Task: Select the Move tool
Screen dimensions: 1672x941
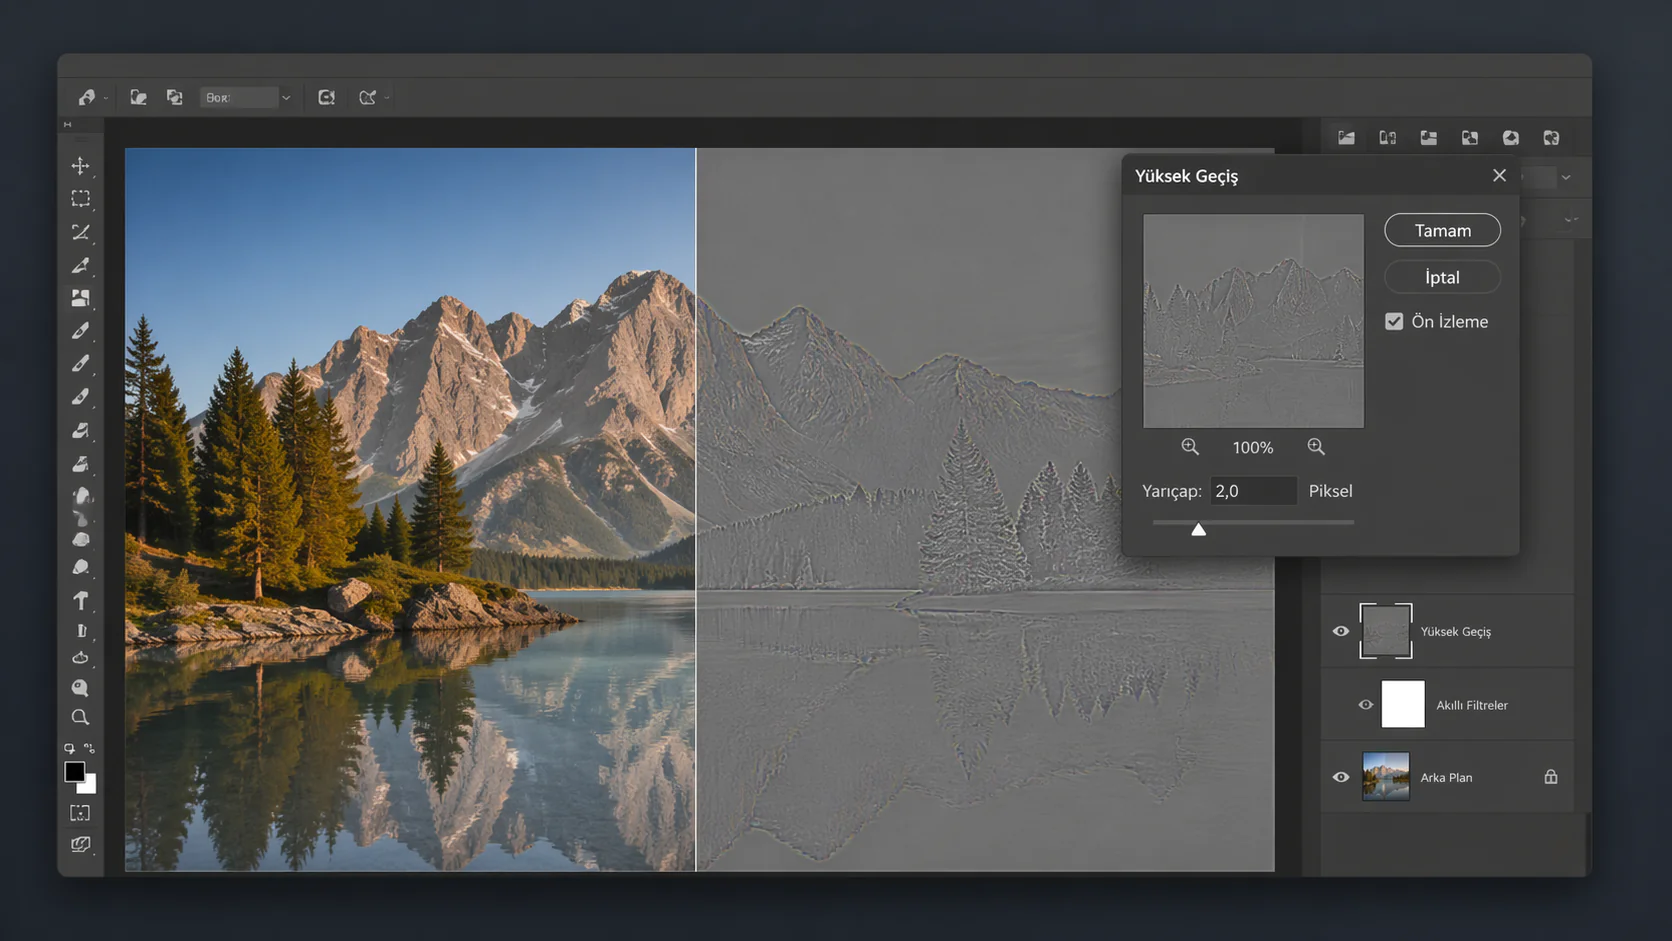Action: pyautogui.click(x=81, y=167)
